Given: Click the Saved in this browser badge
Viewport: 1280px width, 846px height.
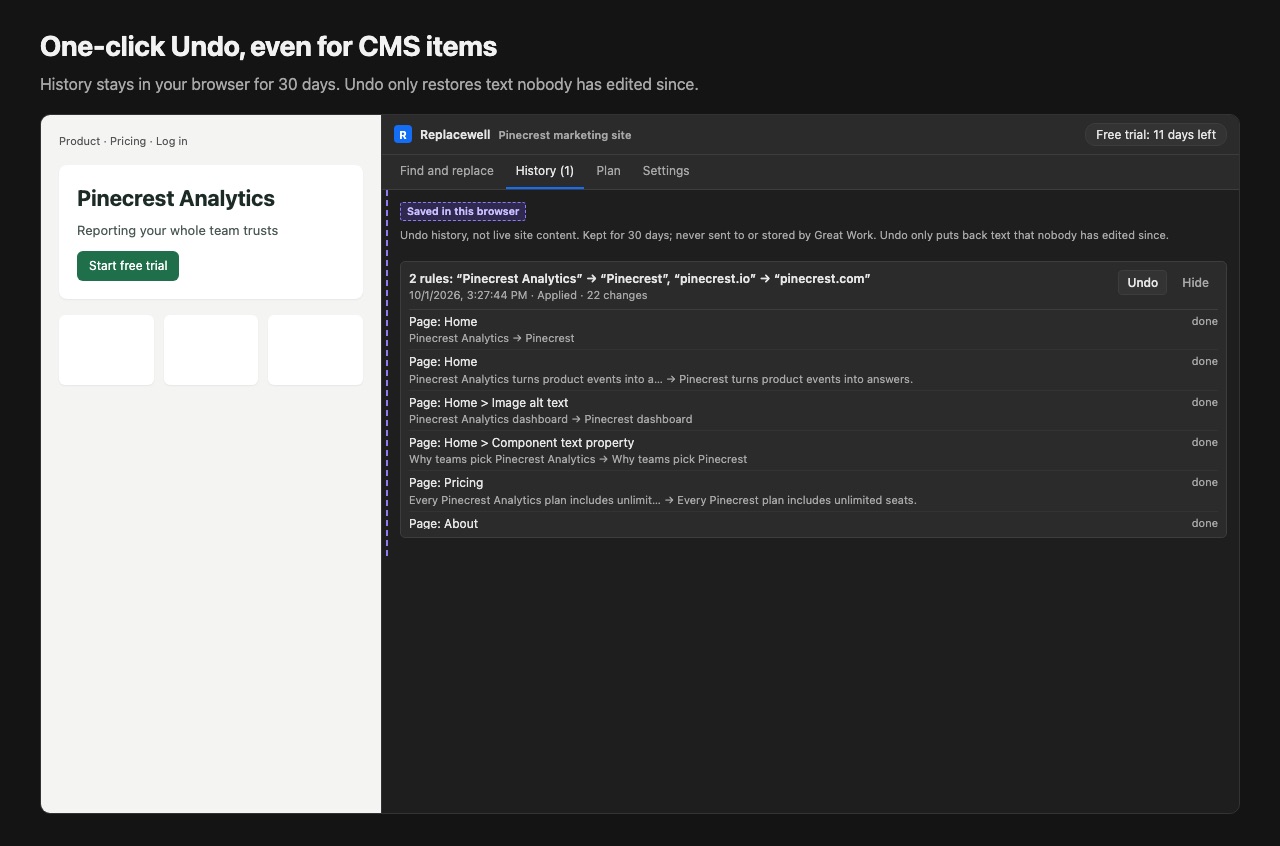Looking at the screenshot, I should coord(463,212).
